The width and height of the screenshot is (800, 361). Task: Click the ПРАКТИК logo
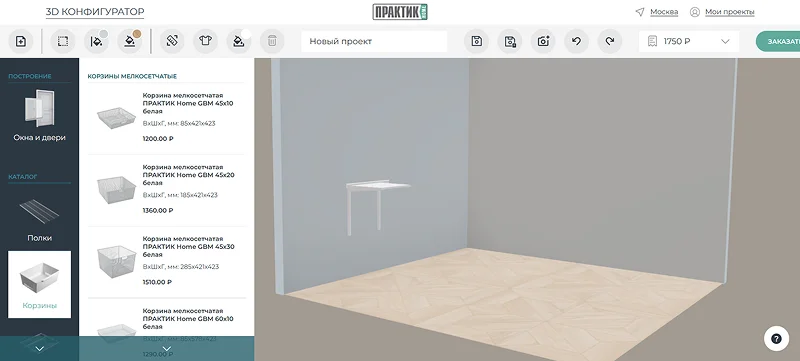coord(400,12)
